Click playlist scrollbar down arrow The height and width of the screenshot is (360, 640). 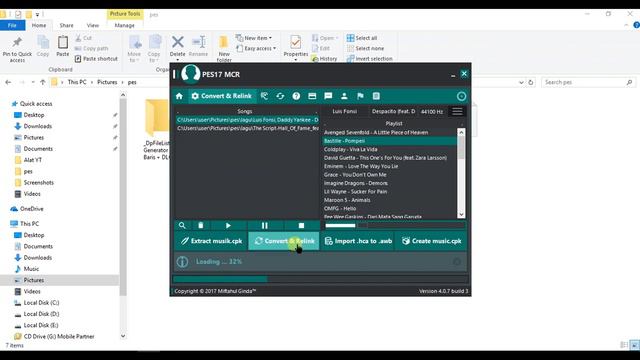[x=461, y=214]
